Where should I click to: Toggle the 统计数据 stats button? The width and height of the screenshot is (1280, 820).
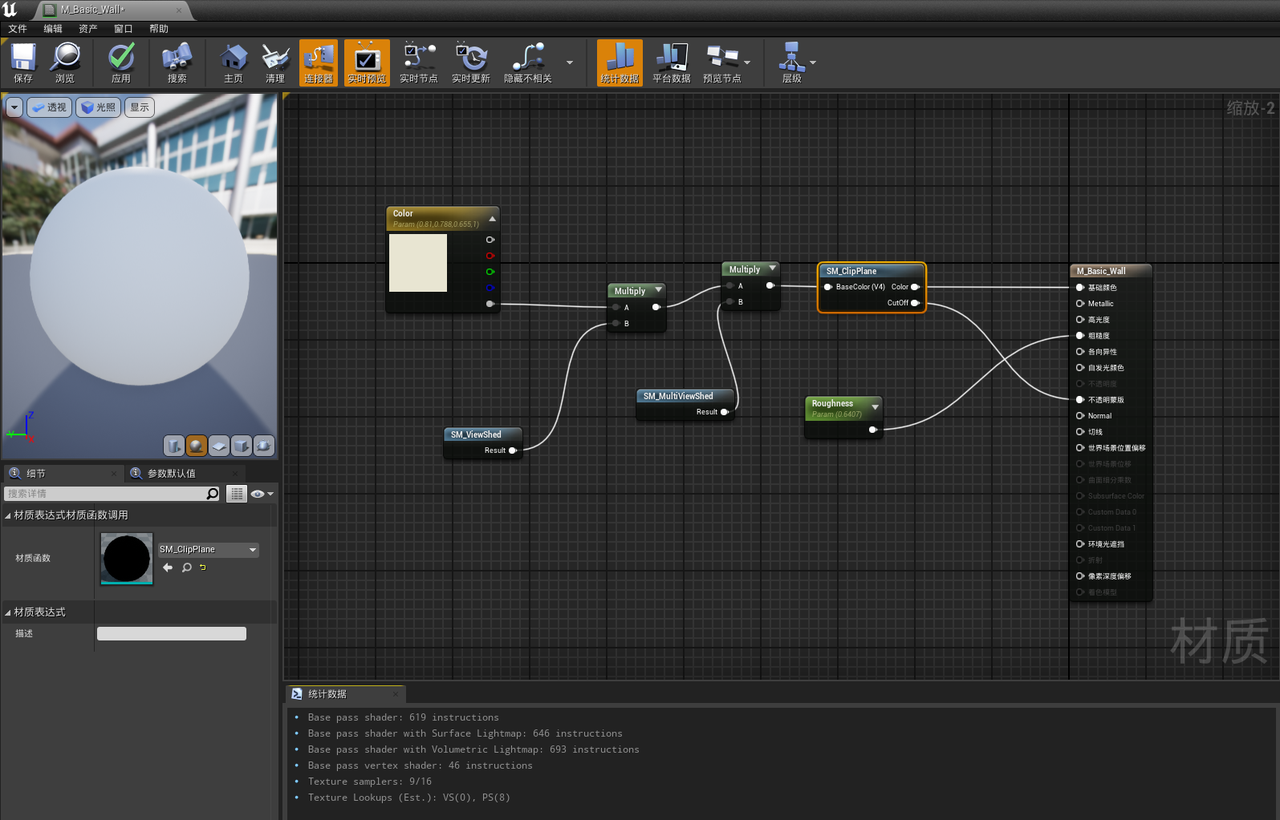(619, 62)
